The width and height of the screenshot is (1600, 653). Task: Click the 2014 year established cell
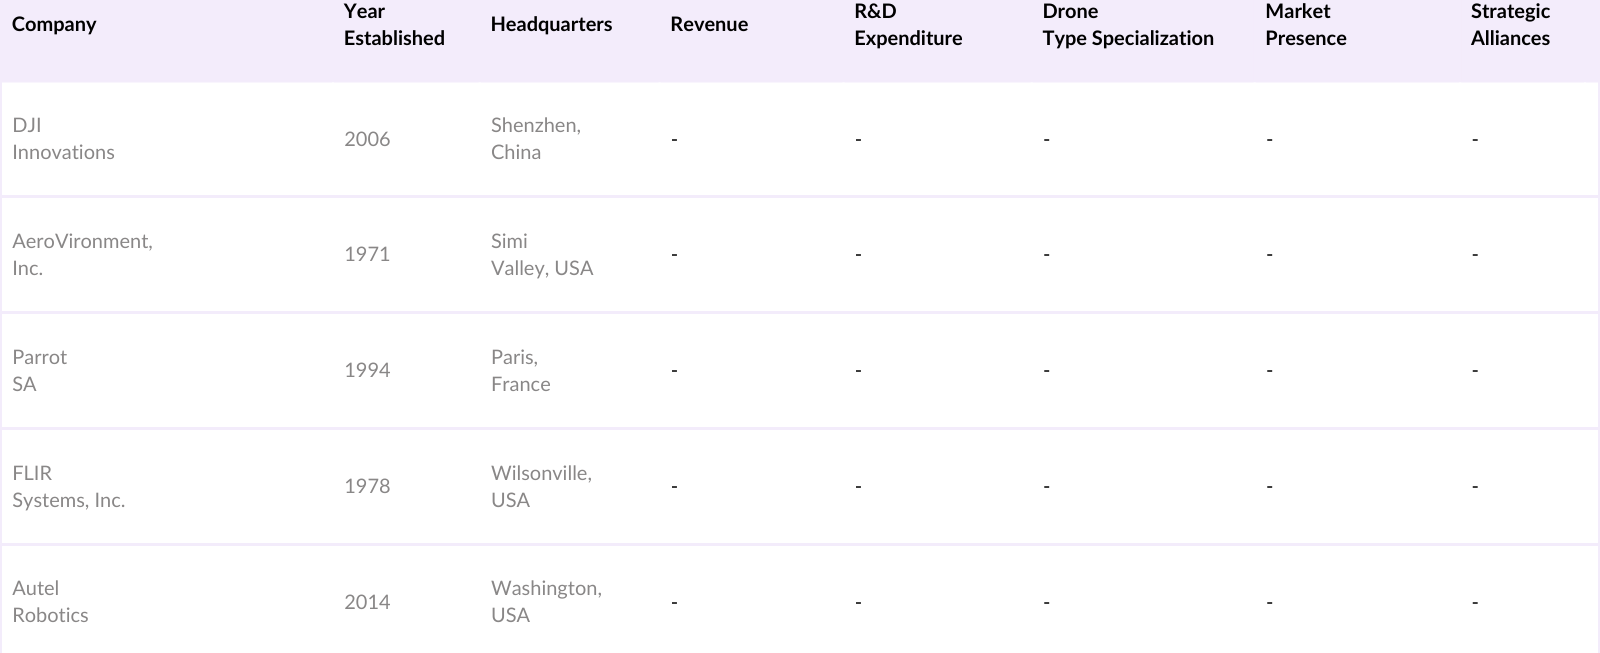(x=367, y=602)
